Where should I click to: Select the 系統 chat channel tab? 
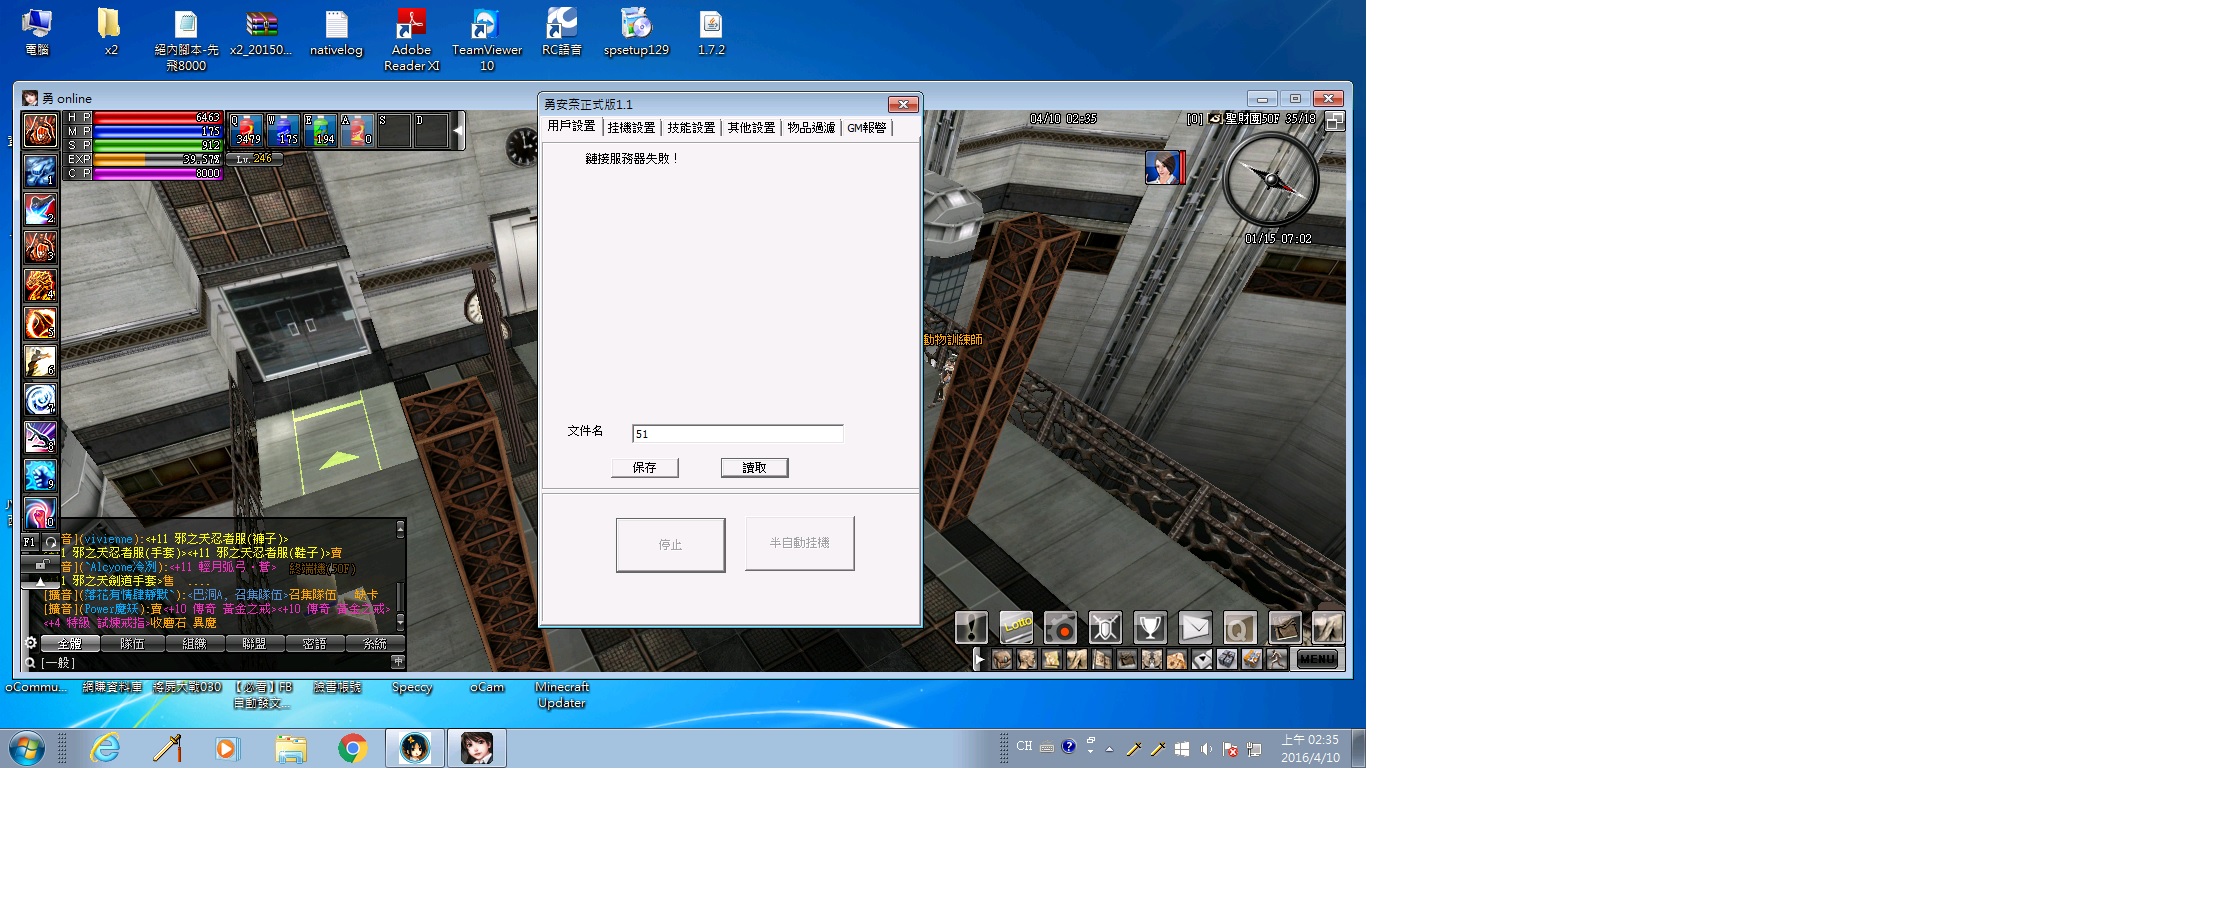point(374,644)
